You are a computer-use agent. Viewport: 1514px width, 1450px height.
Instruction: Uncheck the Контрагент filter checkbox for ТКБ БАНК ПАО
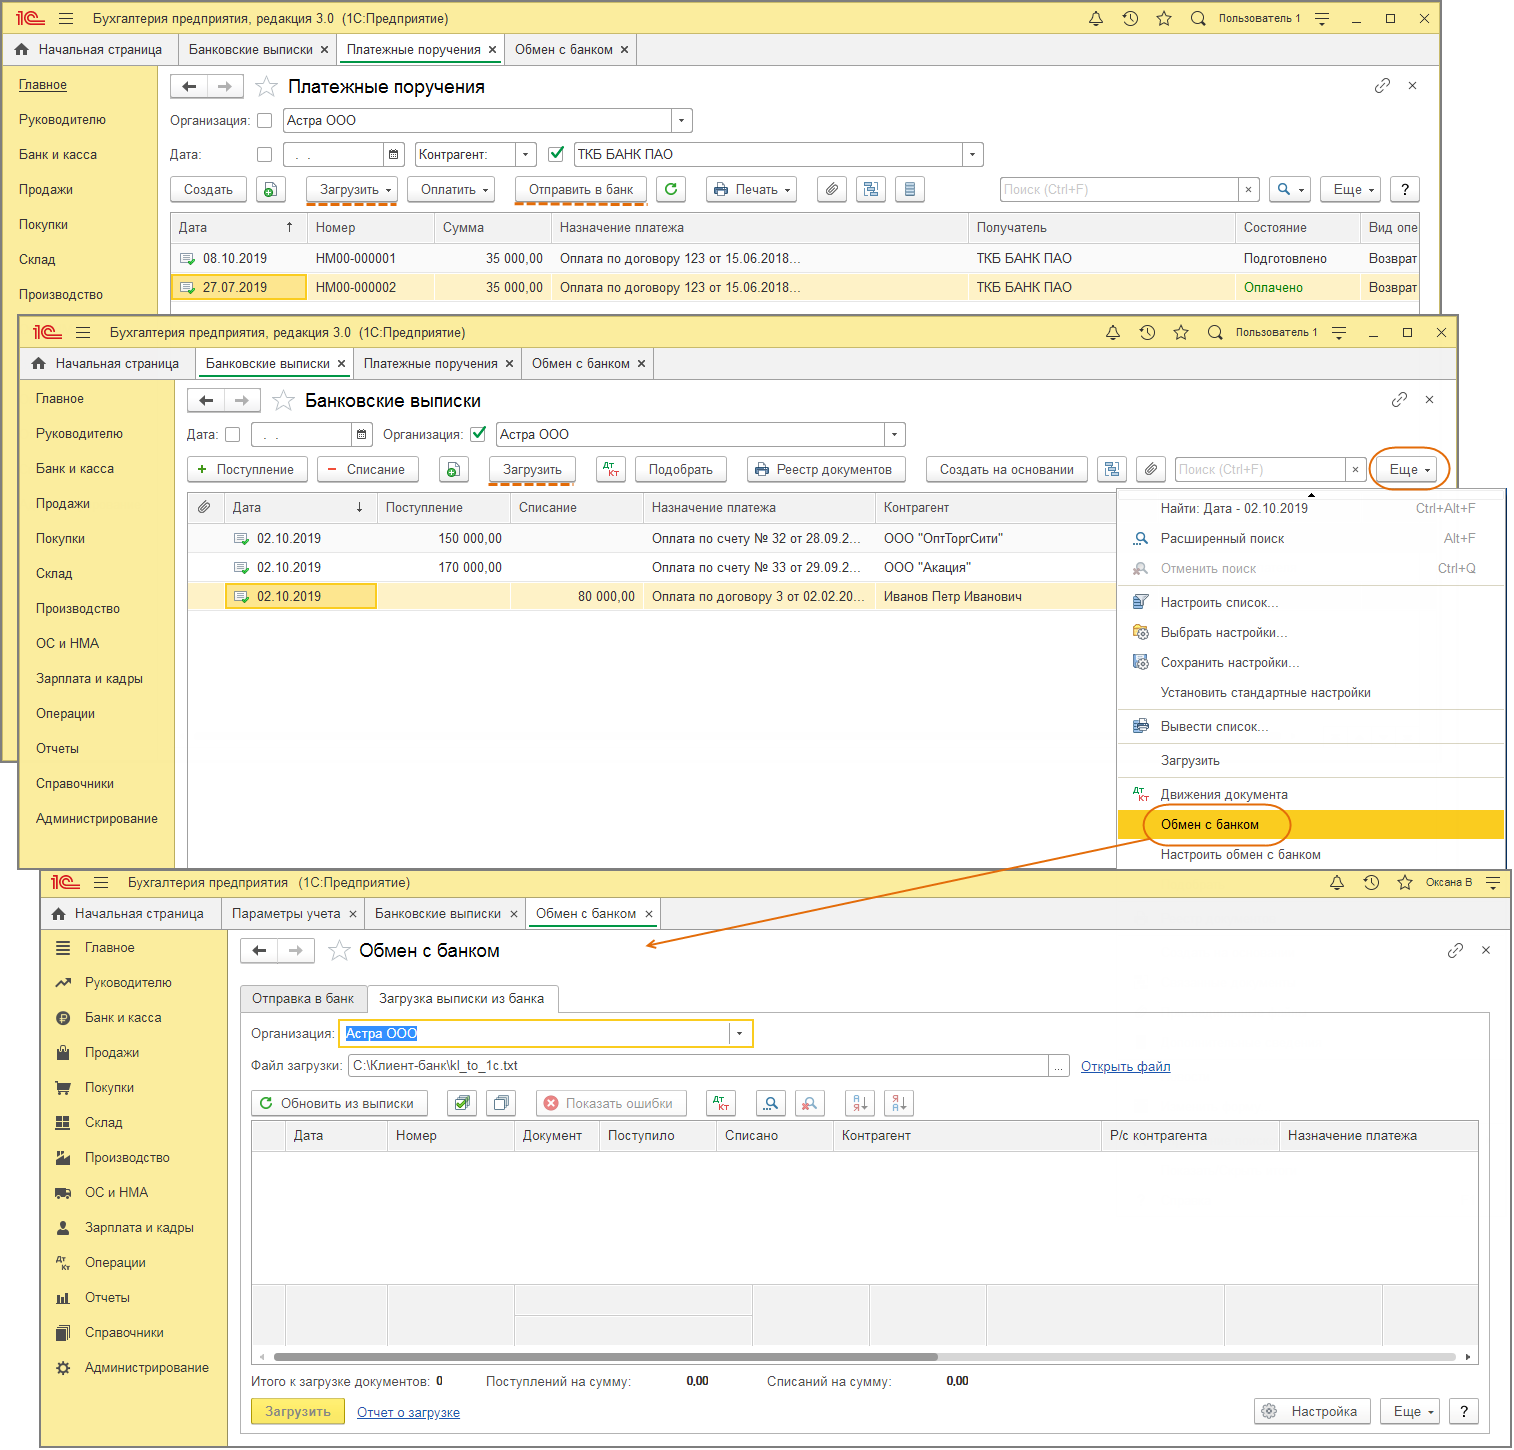556,154
